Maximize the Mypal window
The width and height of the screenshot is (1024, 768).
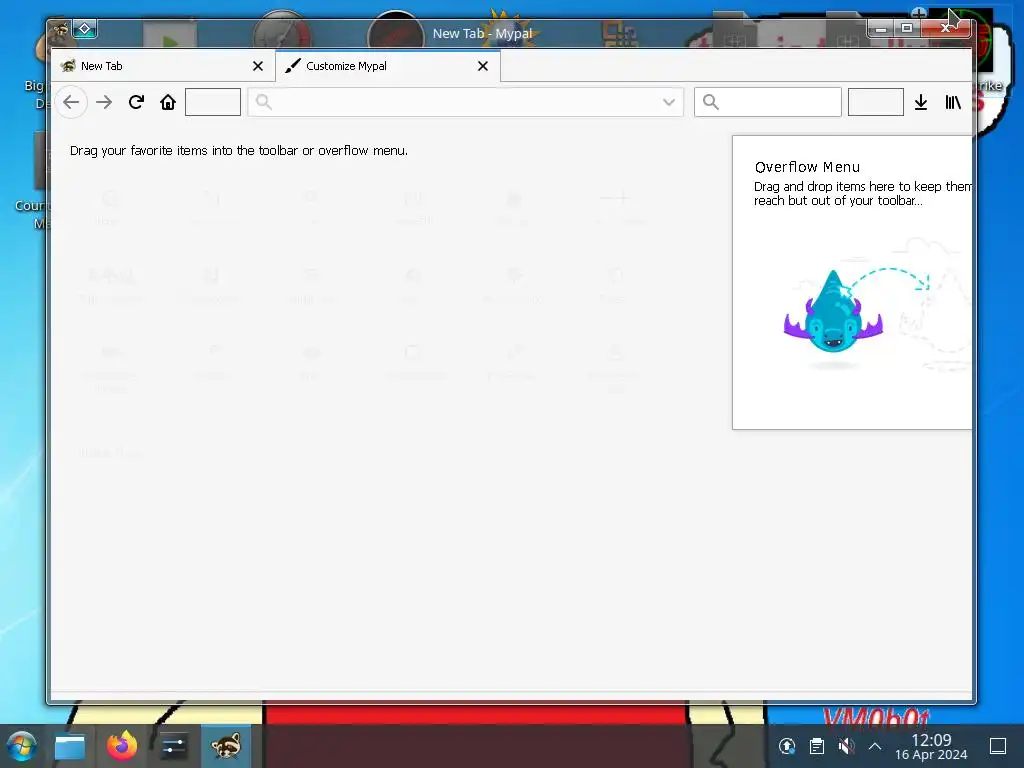tap(907, 28)
